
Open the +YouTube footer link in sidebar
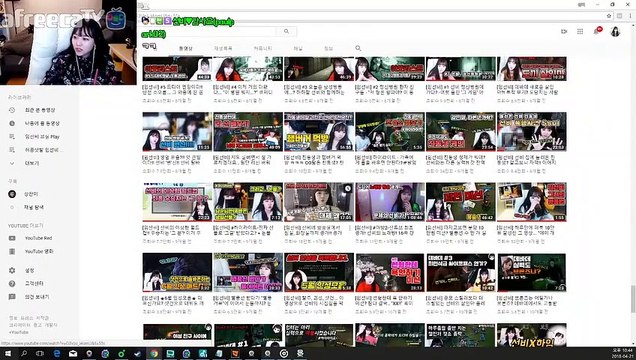19,332
